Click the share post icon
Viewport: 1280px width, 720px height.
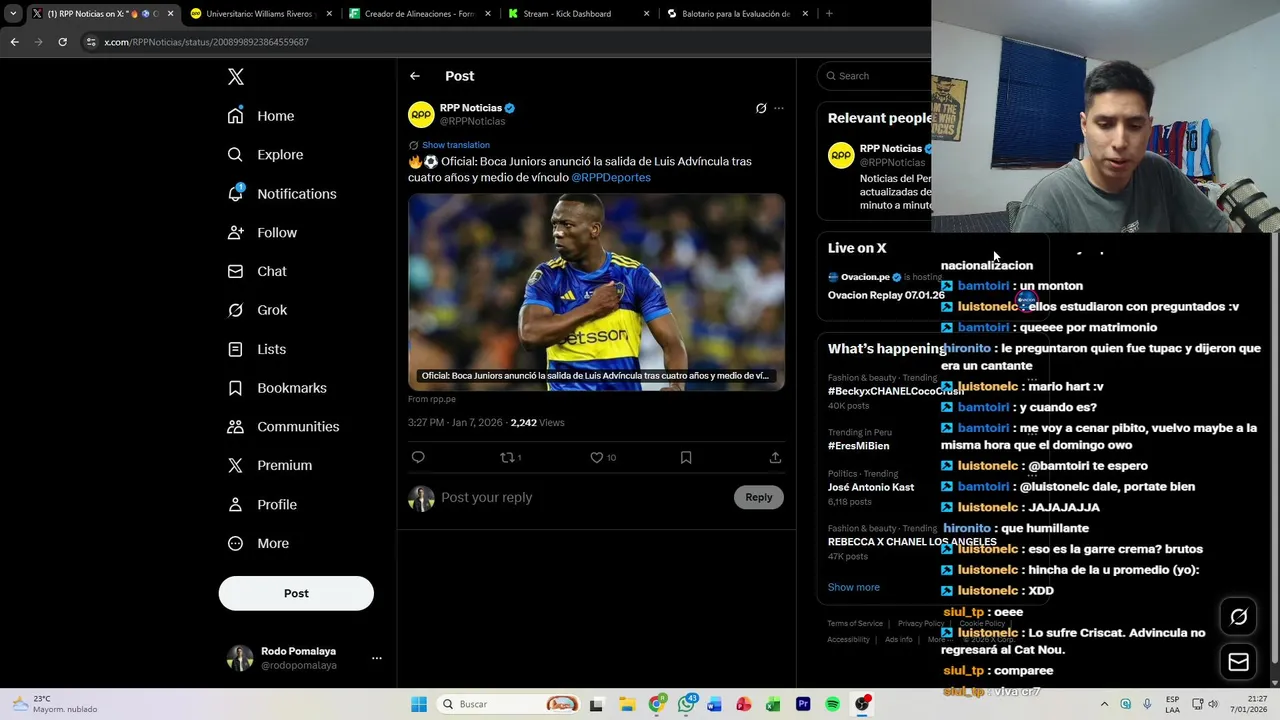coord(775,457)
